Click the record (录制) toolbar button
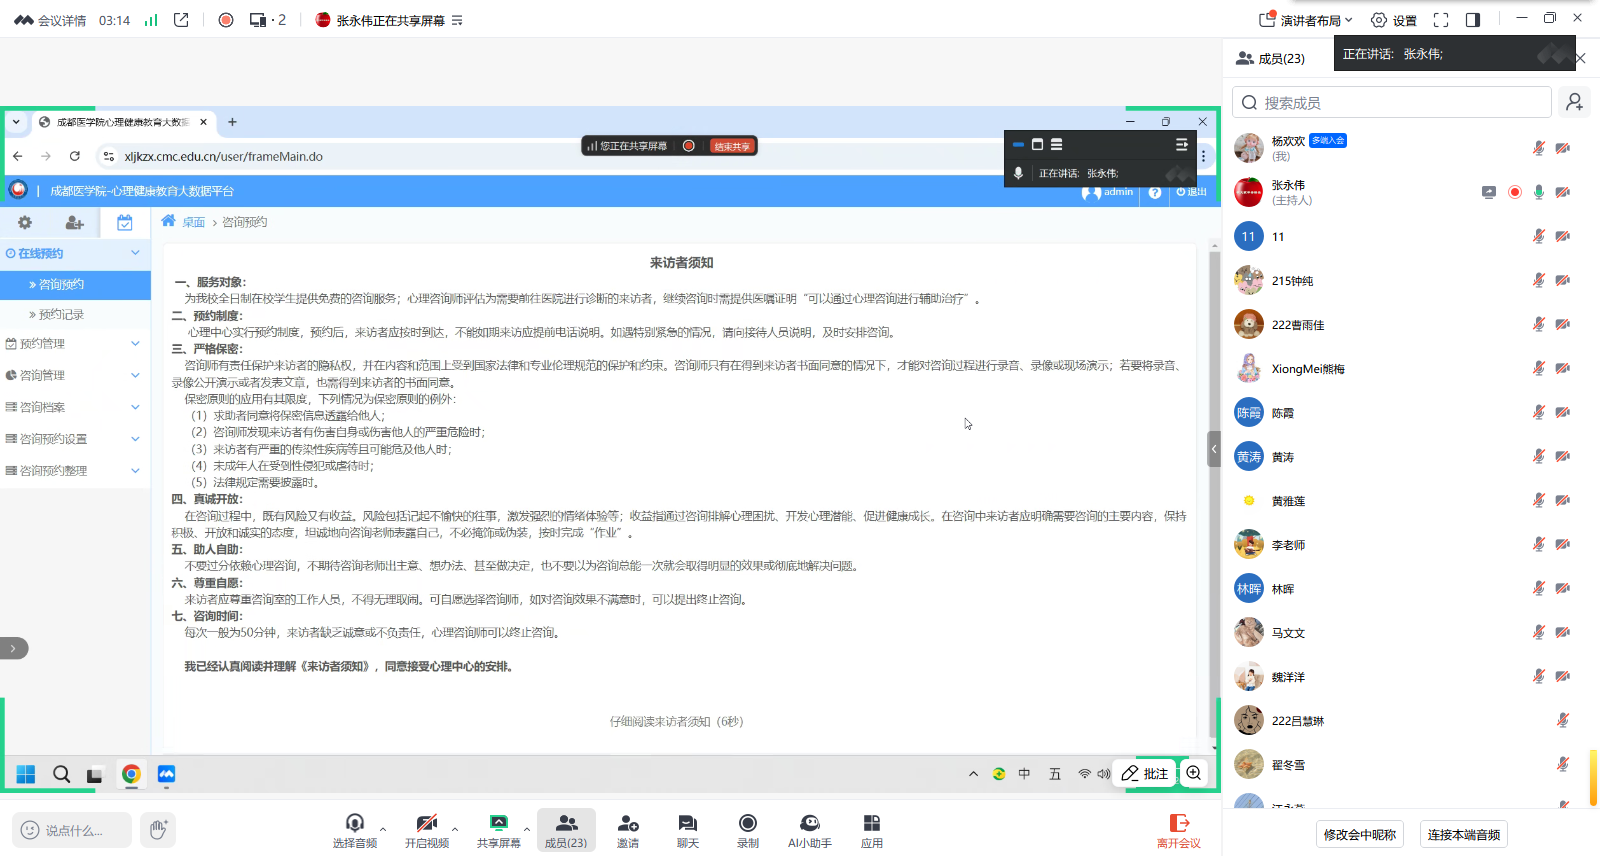The height and width of the screenshot is (856, 1600). point(748,831)
